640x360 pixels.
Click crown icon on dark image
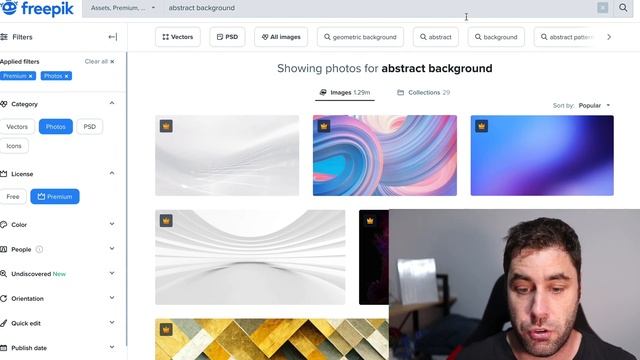coord(370,221)
